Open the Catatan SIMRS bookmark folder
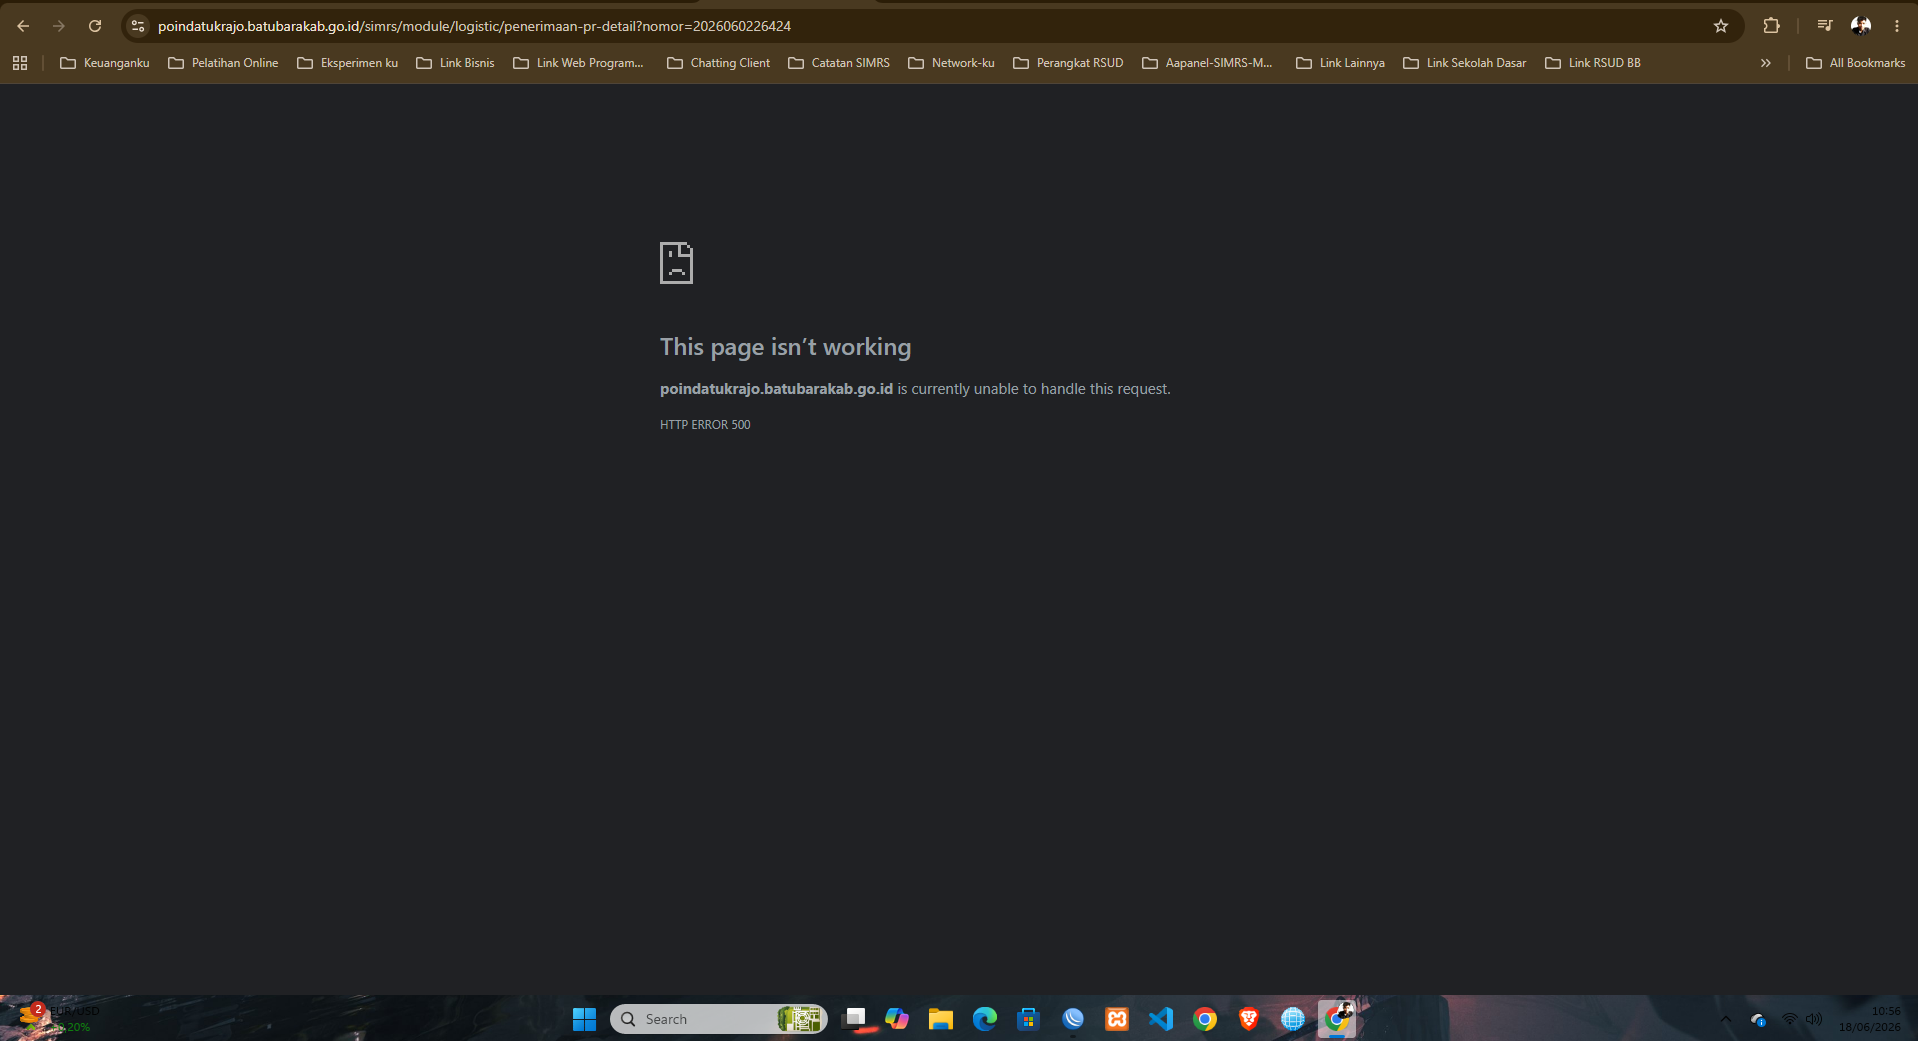 coord(838,63)
